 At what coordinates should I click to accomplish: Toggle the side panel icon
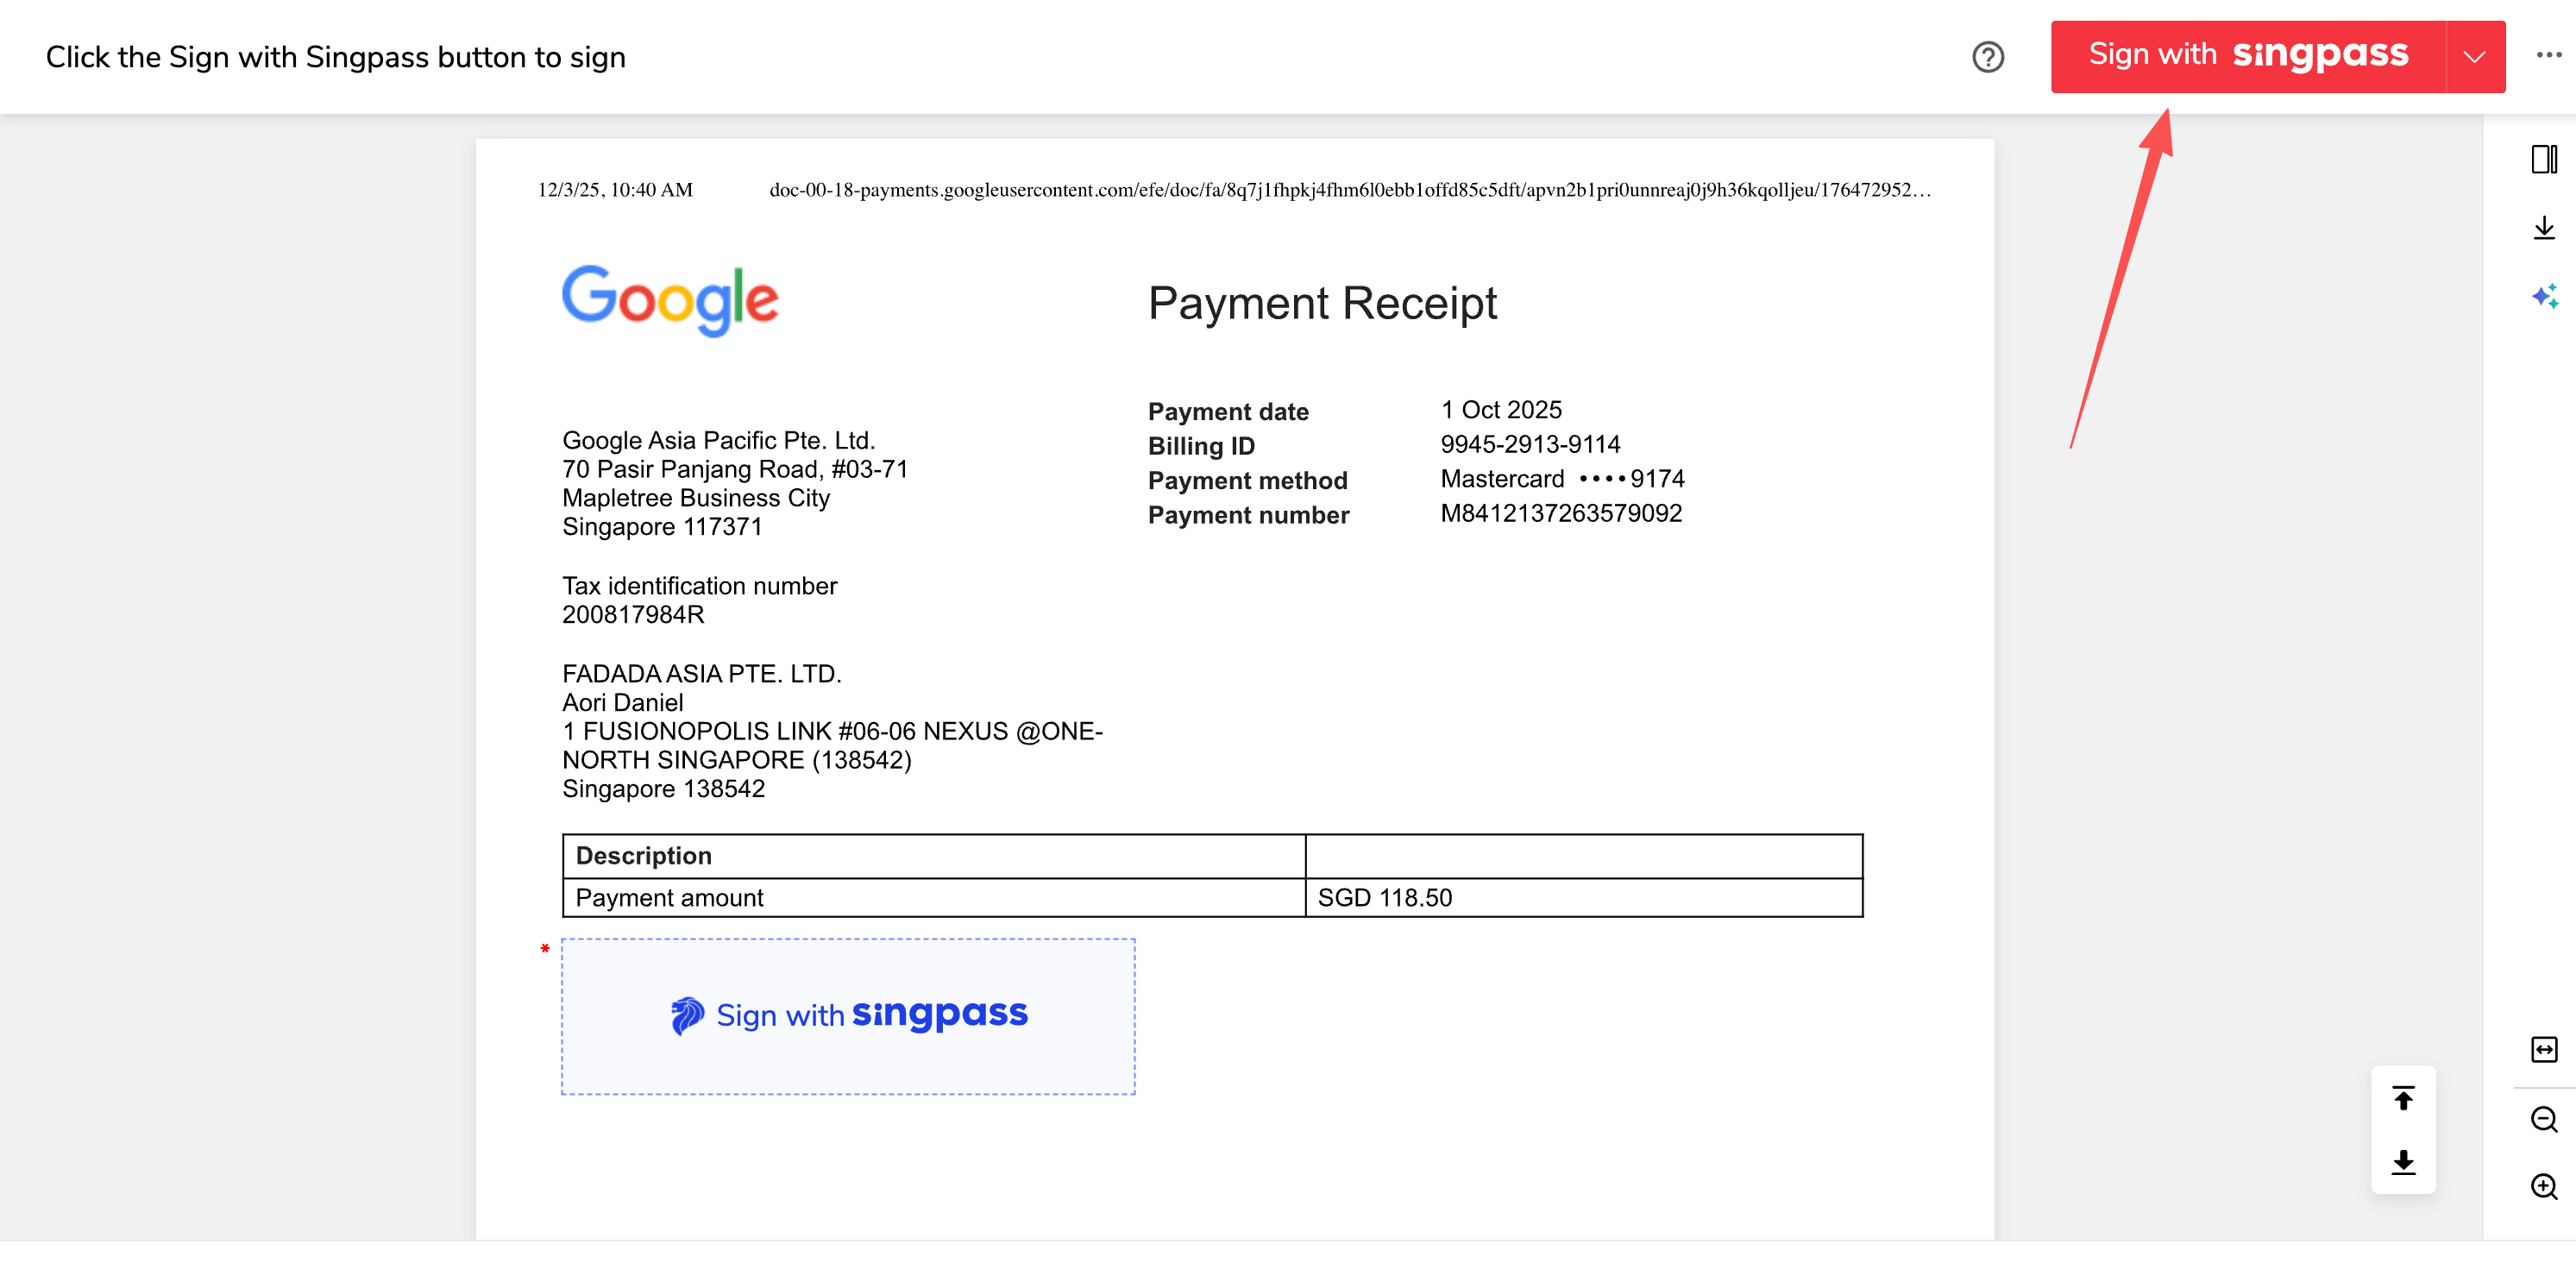point(2543,159)
